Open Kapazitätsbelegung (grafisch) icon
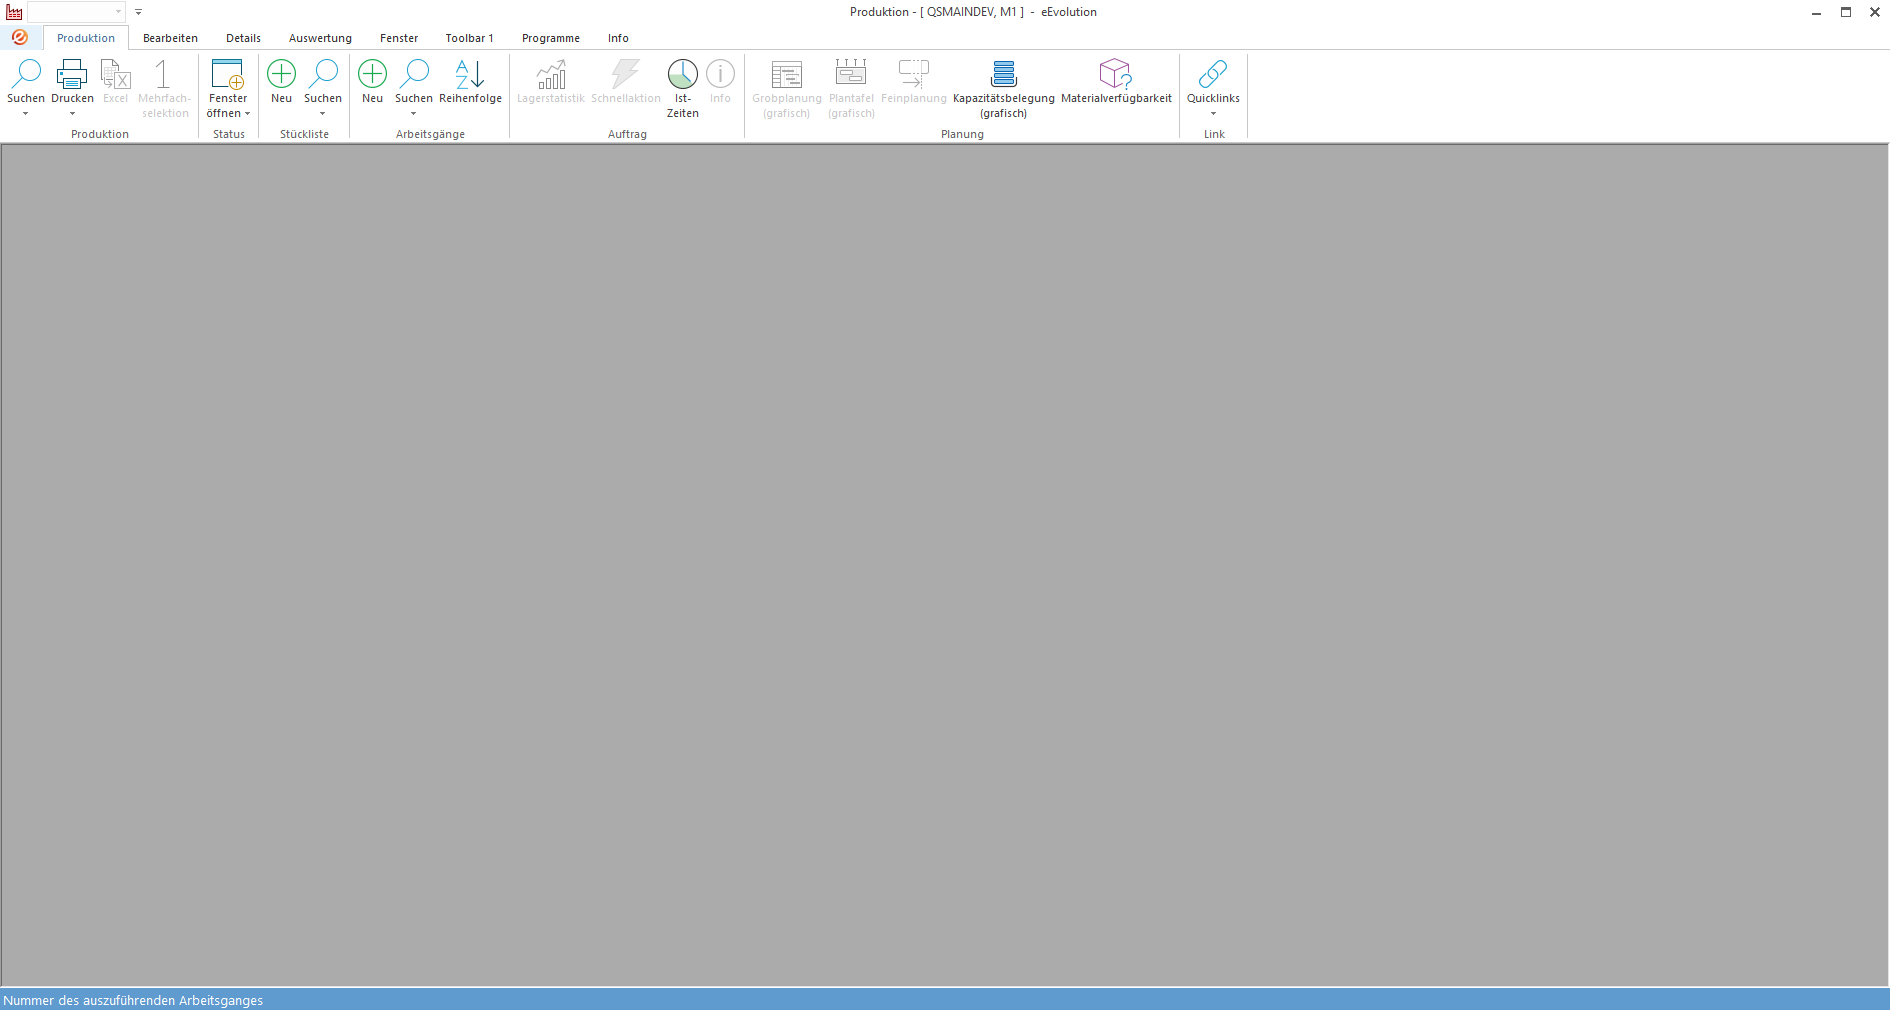 coord(1004,74)
